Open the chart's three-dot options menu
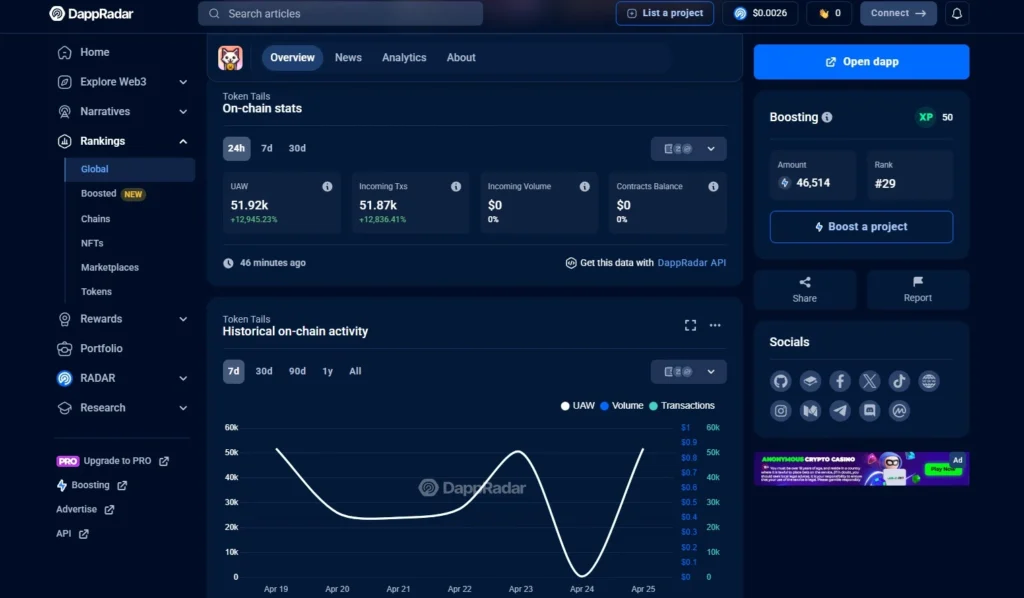1024x598 pixels. tap(715, 325)
